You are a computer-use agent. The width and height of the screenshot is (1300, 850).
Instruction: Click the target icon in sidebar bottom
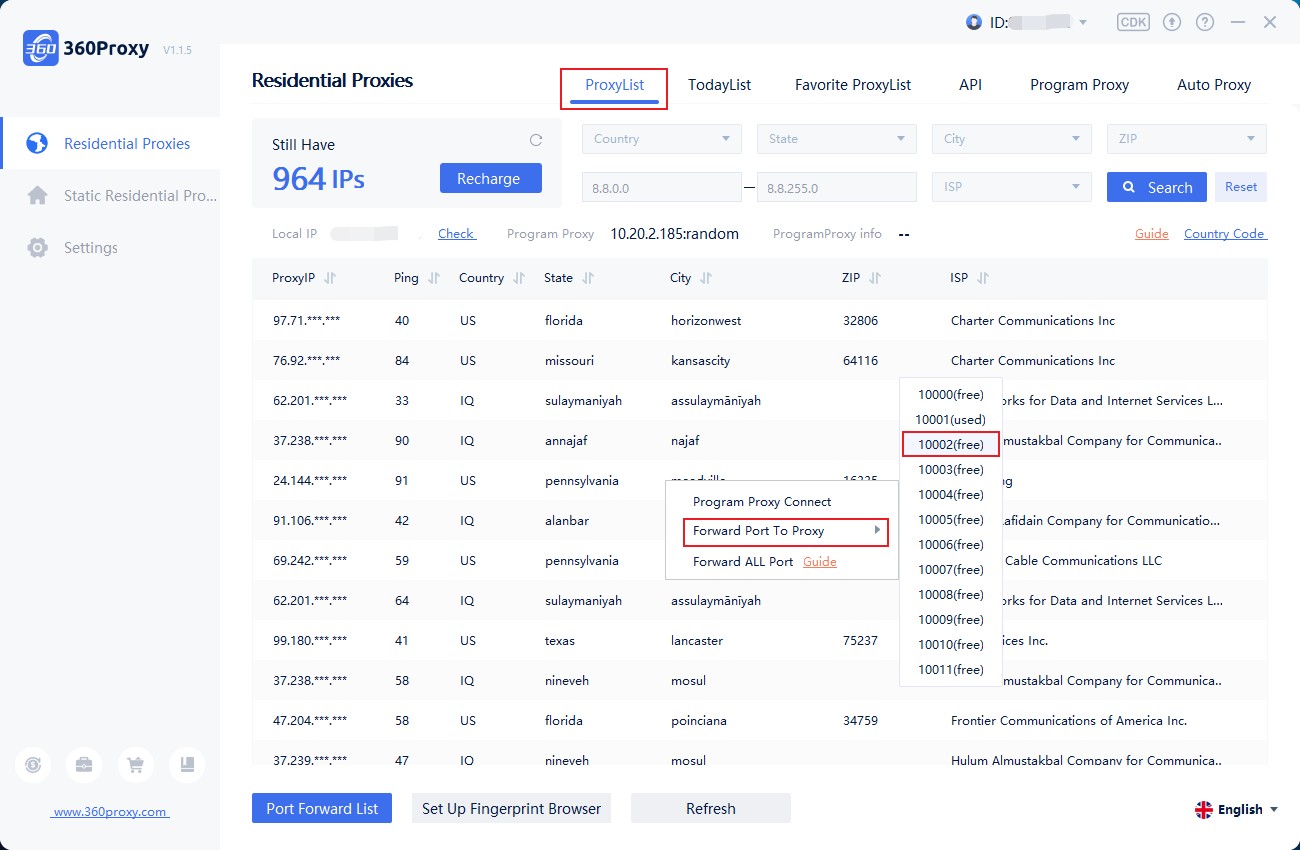point(33,765)
